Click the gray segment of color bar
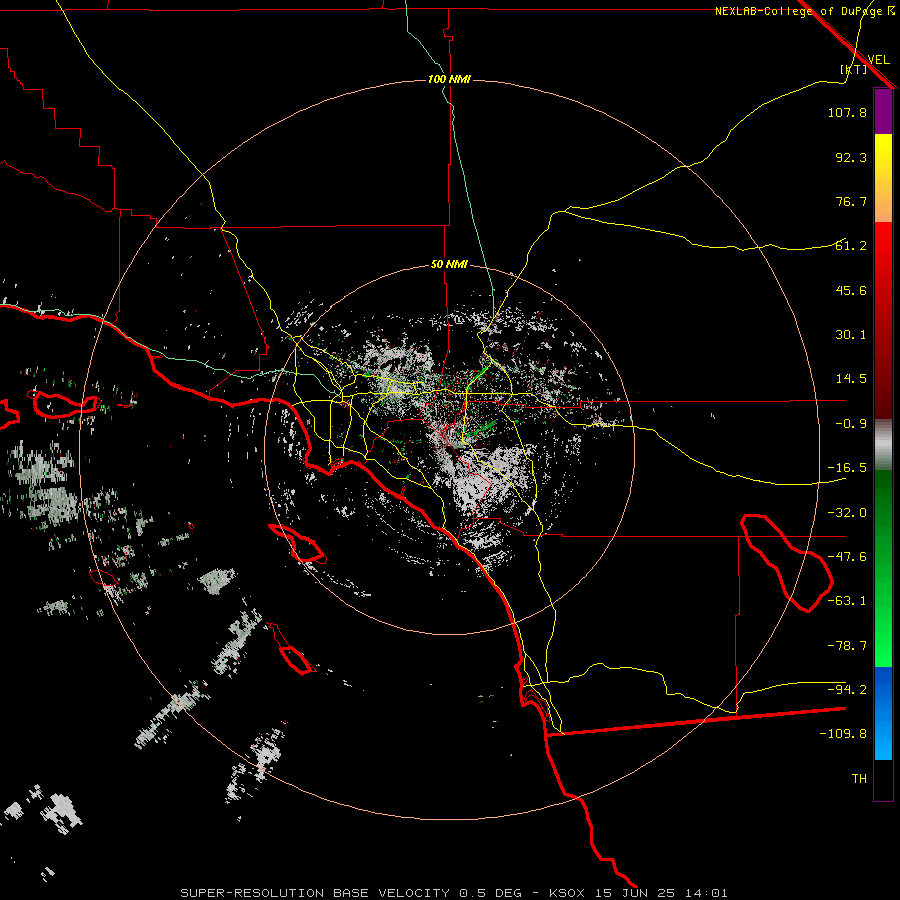Screen dimensions: 900x900 (883, 444)
